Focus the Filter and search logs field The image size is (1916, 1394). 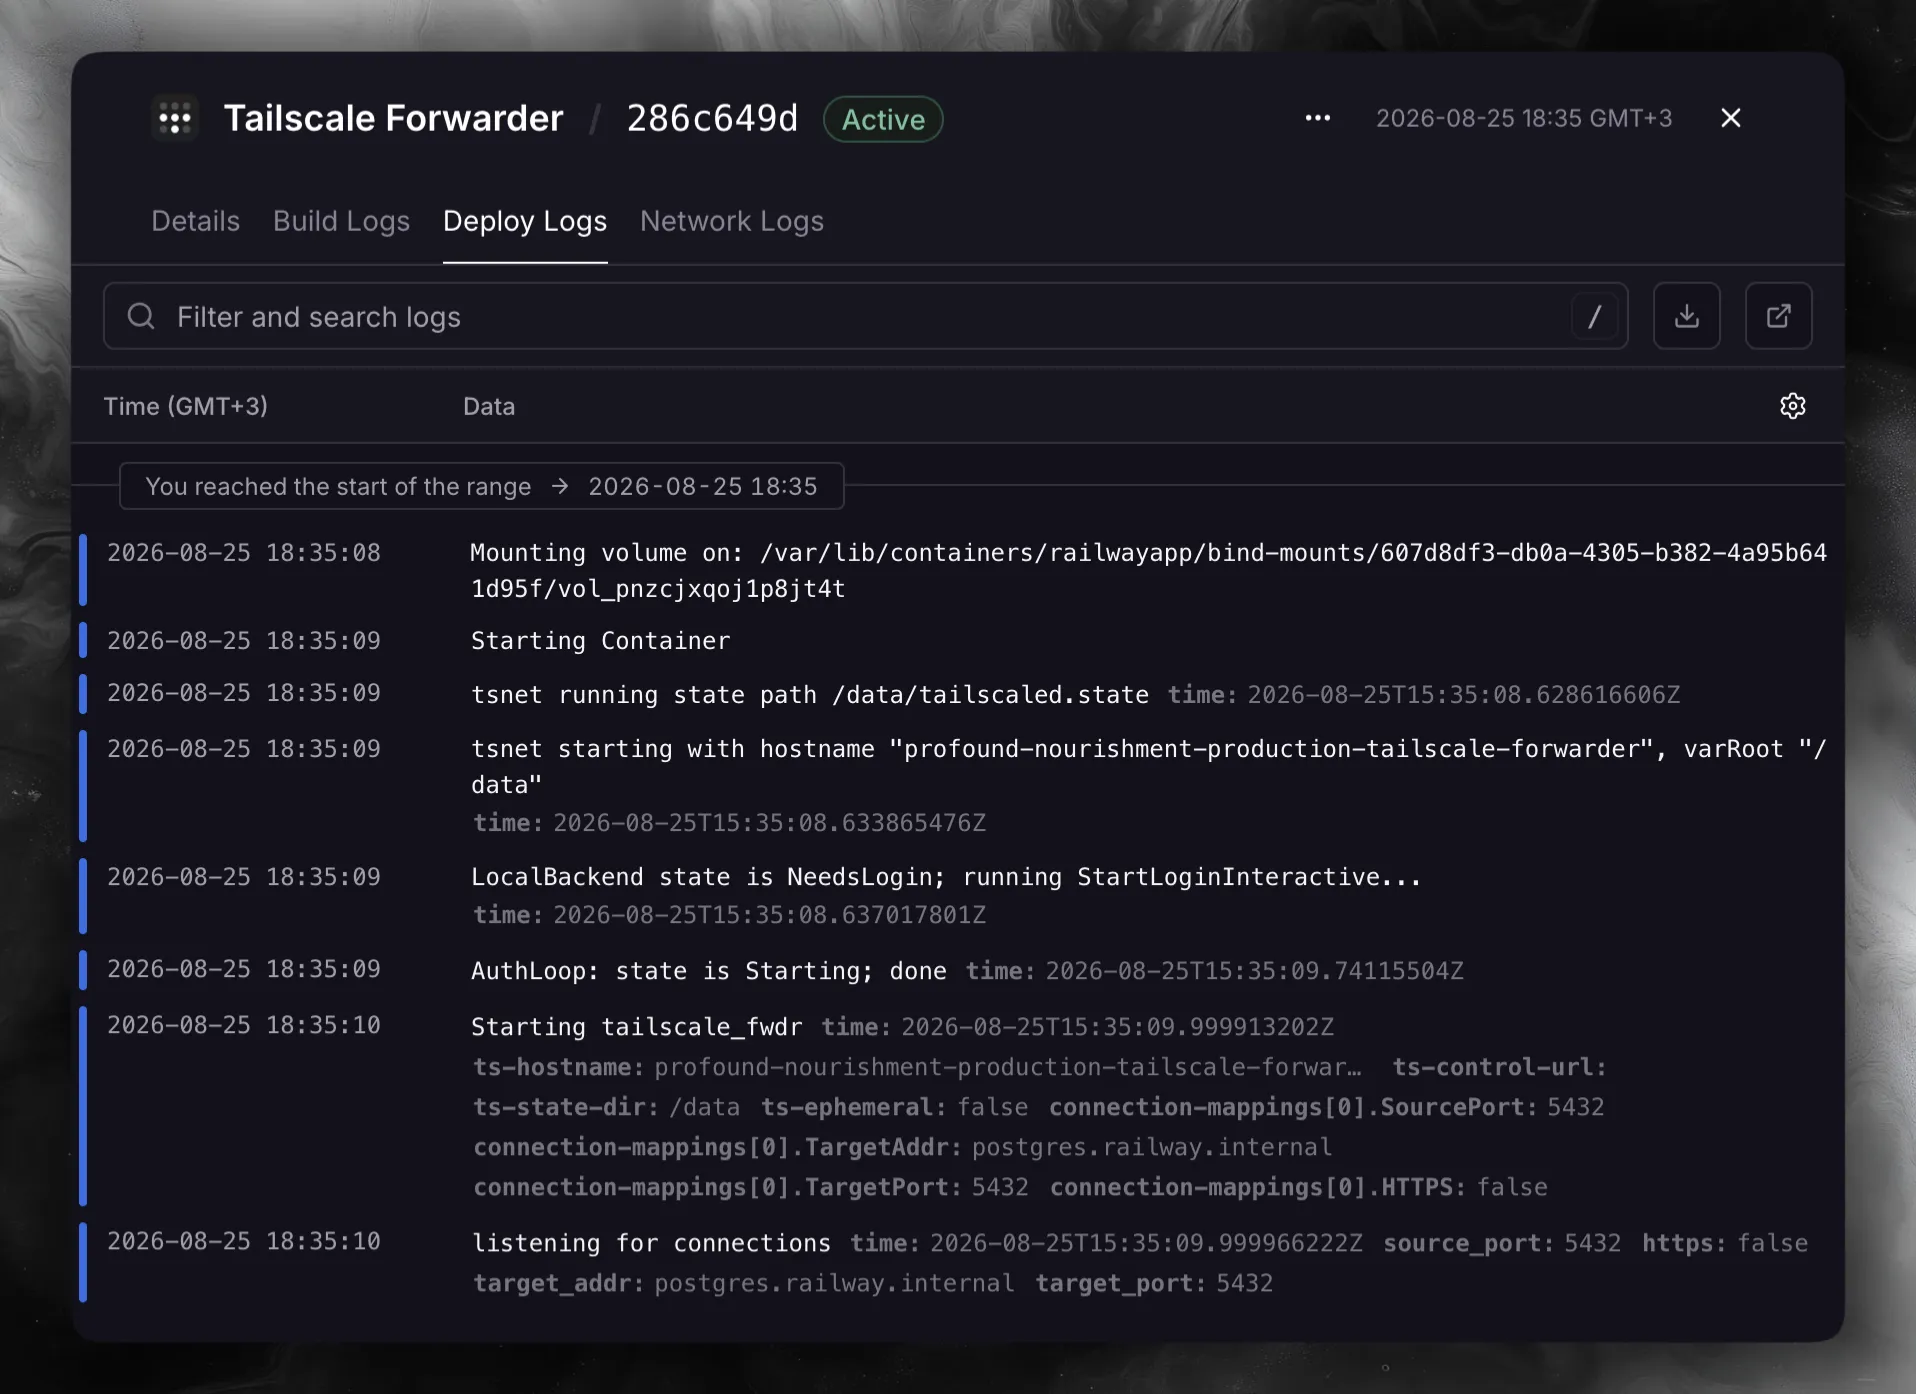coord(866,316)
